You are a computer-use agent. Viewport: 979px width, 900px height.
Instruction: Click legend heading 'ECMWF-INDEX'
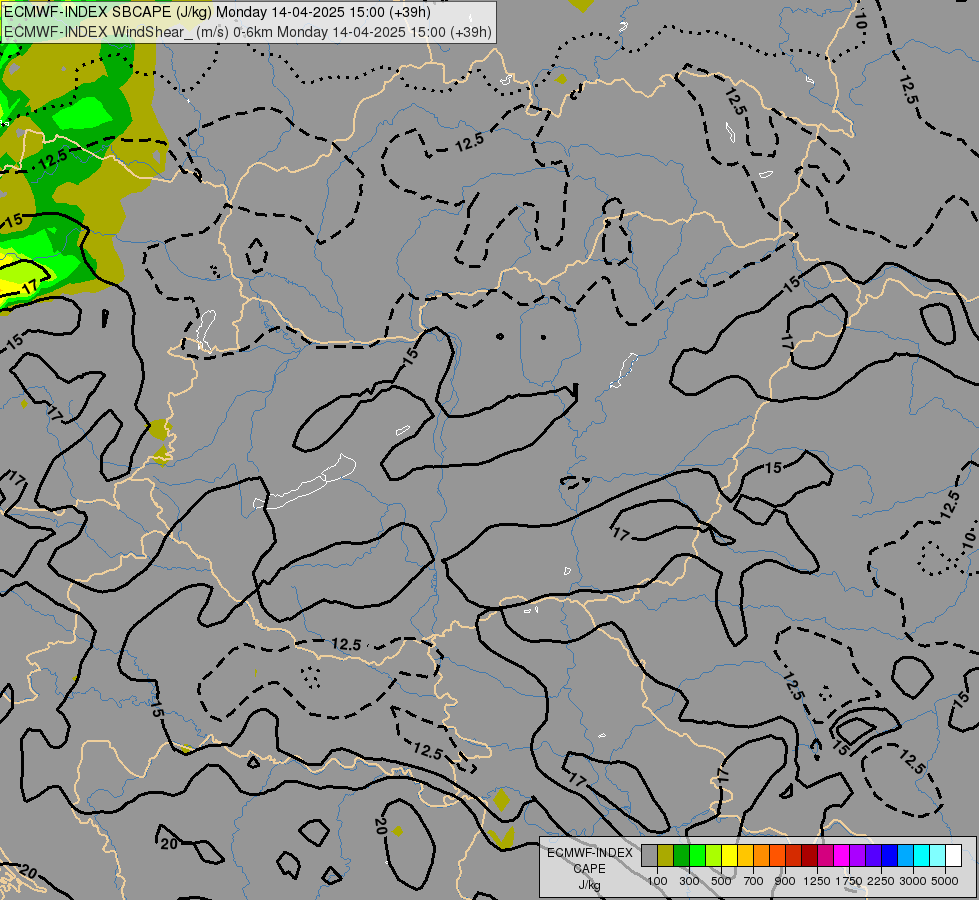[589, 853]
